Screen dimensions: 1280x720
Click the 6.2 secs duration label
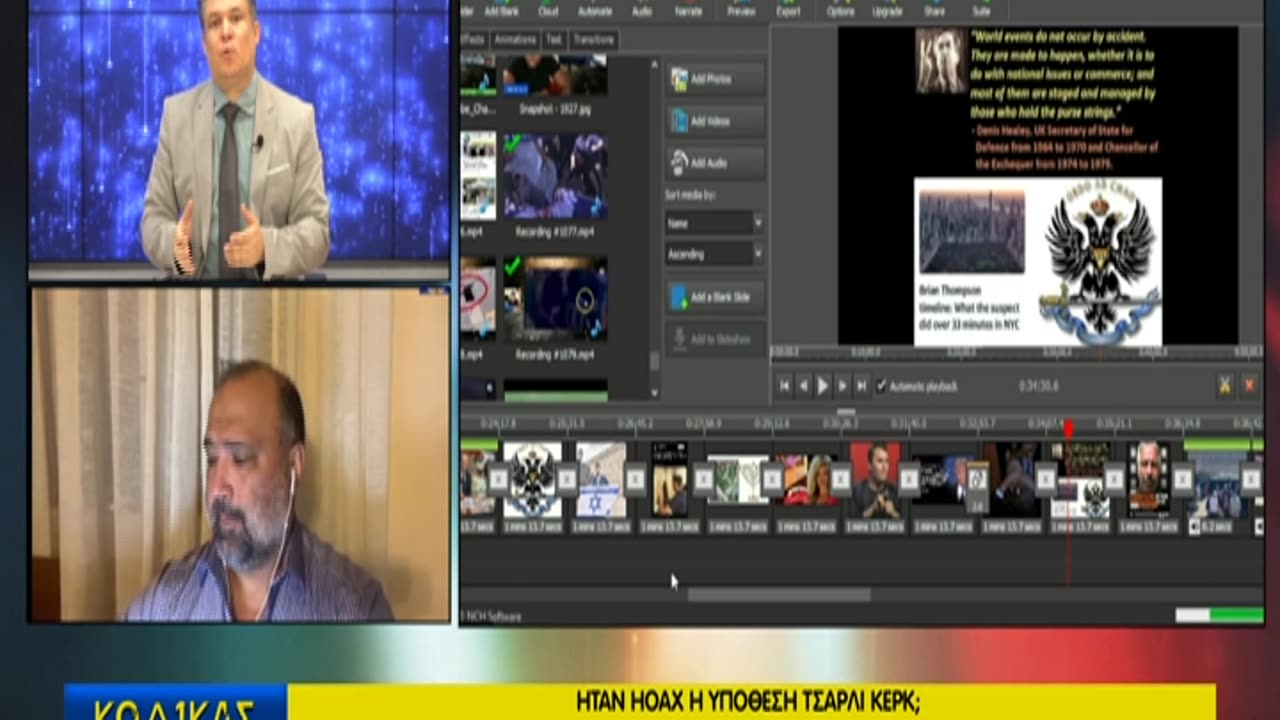point(1217,526)
